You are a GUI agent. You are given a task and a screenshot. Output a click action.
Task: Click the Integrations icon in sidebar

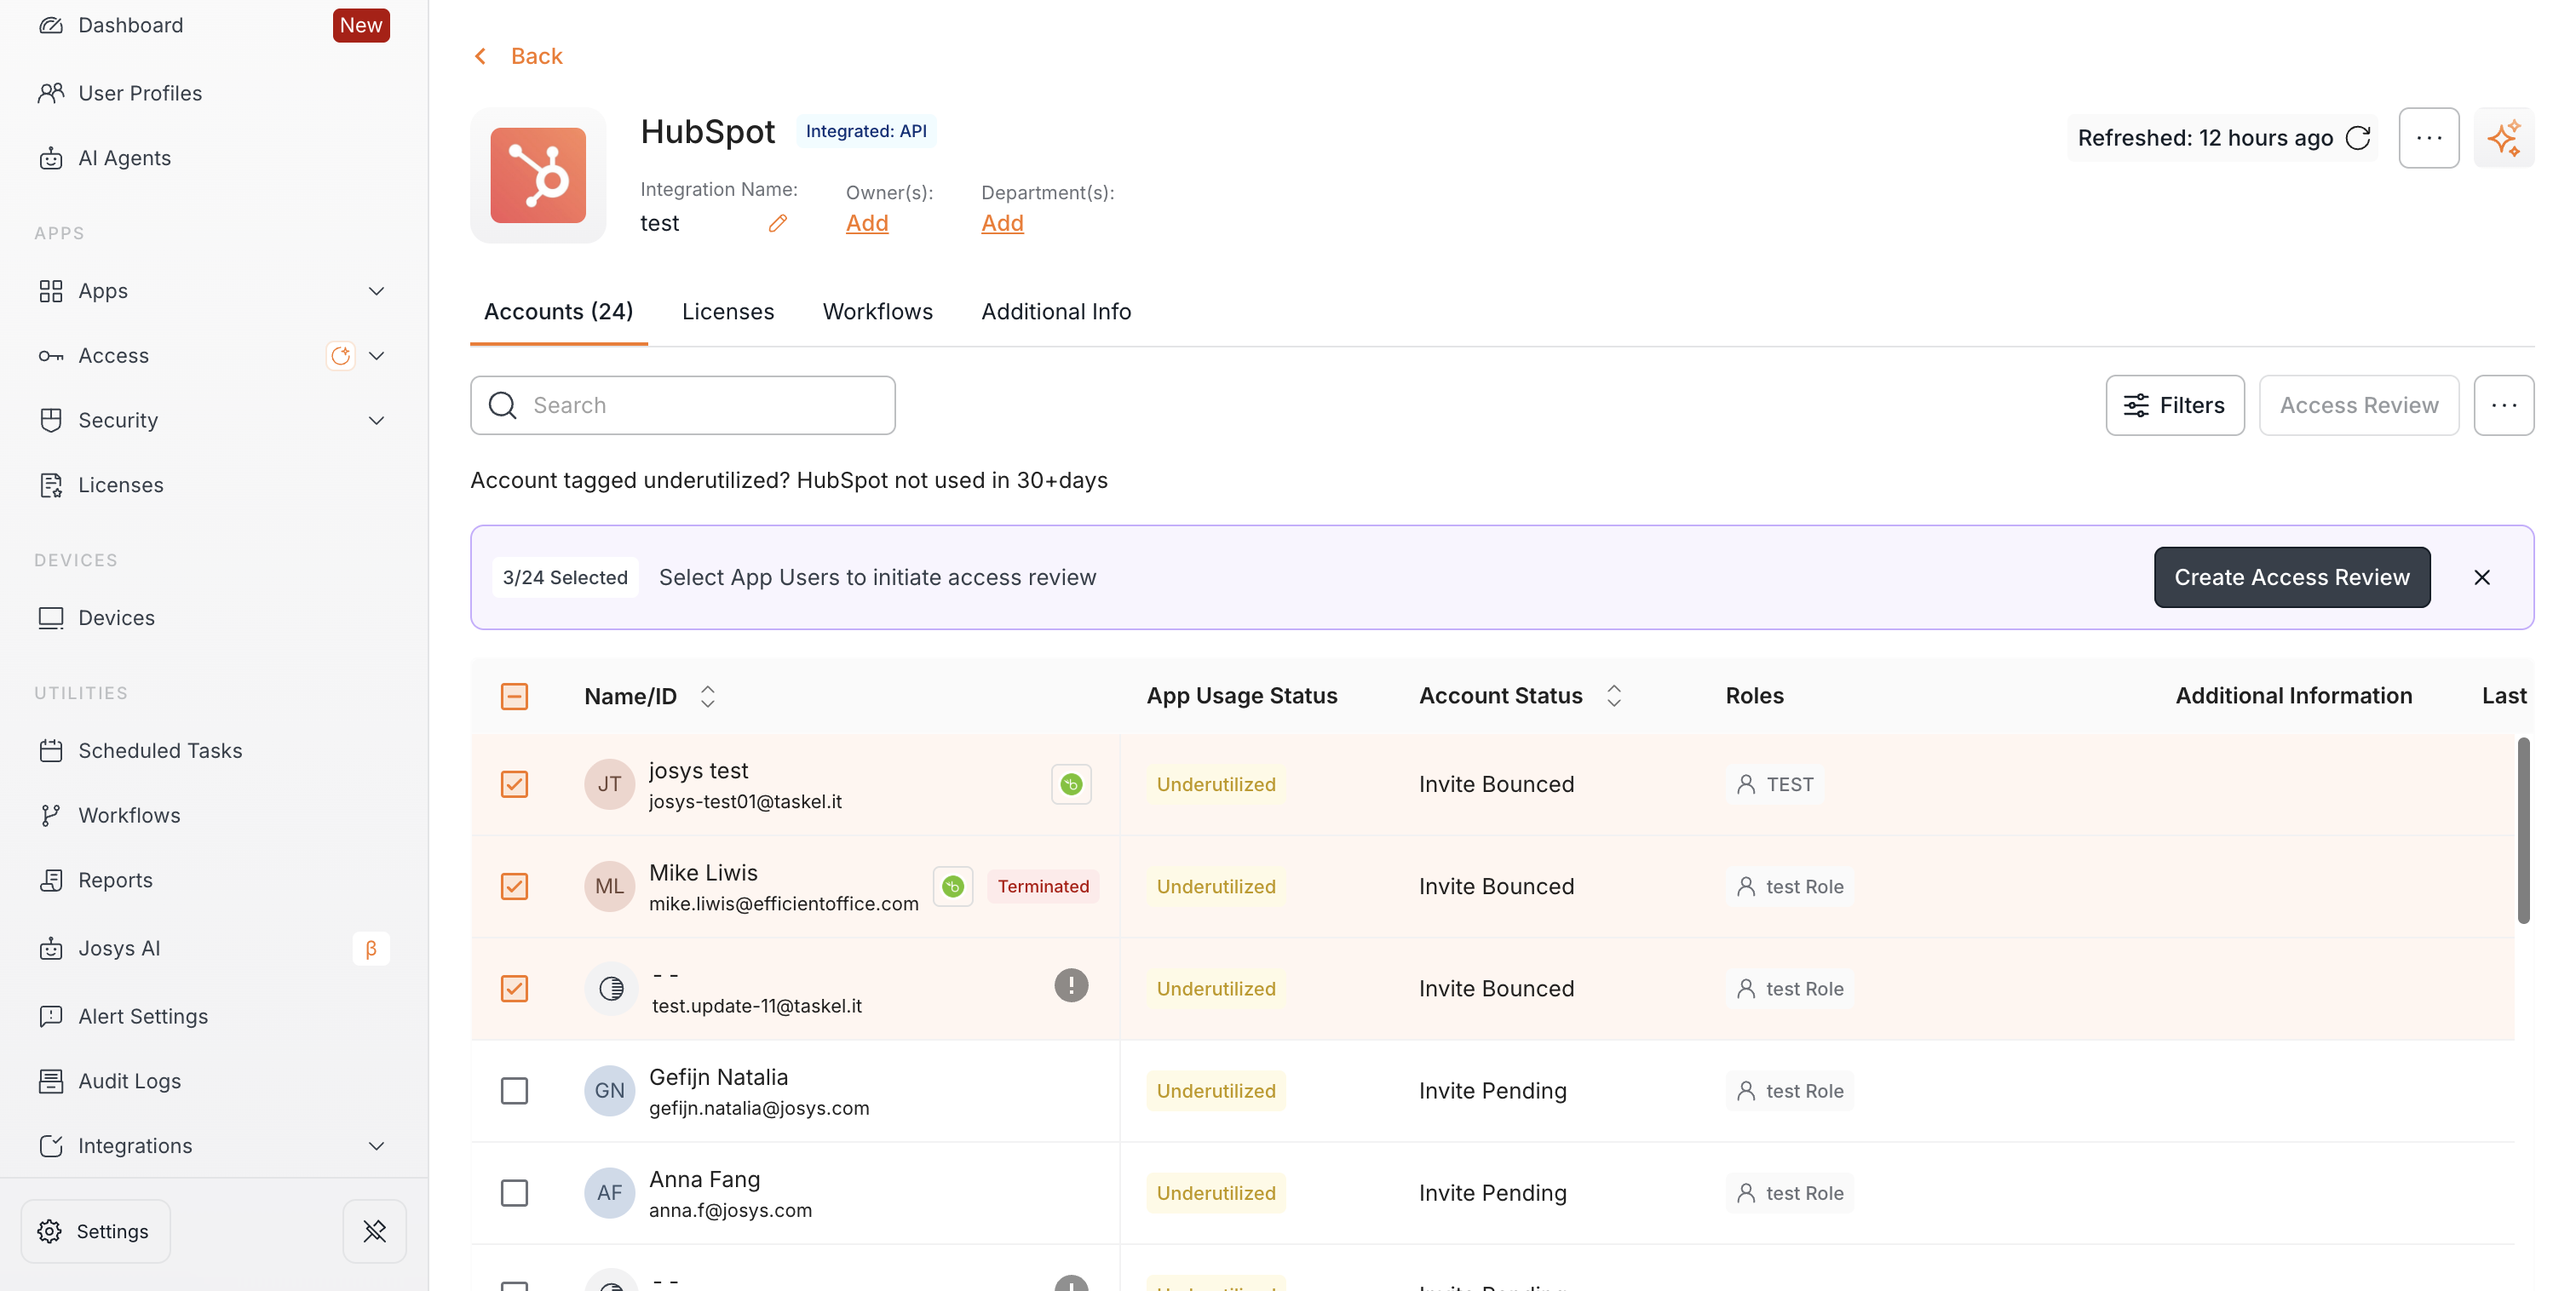click(51, 1146)
